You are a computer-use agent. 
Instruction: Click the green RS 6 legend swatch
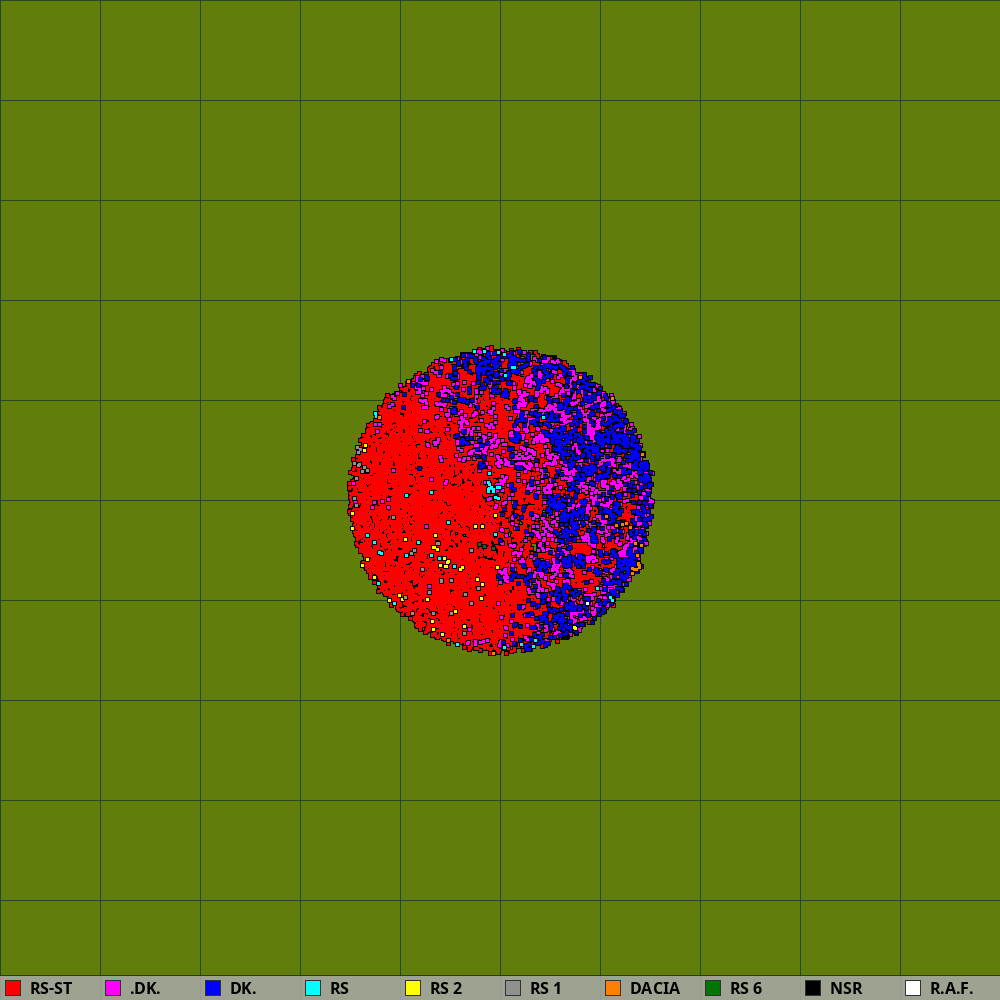coord(713,988)
